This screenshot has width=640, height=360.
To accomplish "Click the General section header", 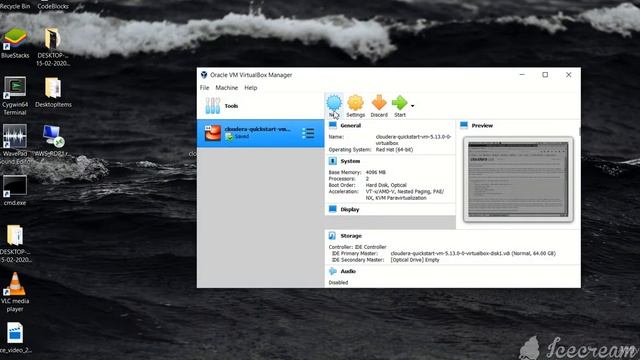I will tap(351, 125).
